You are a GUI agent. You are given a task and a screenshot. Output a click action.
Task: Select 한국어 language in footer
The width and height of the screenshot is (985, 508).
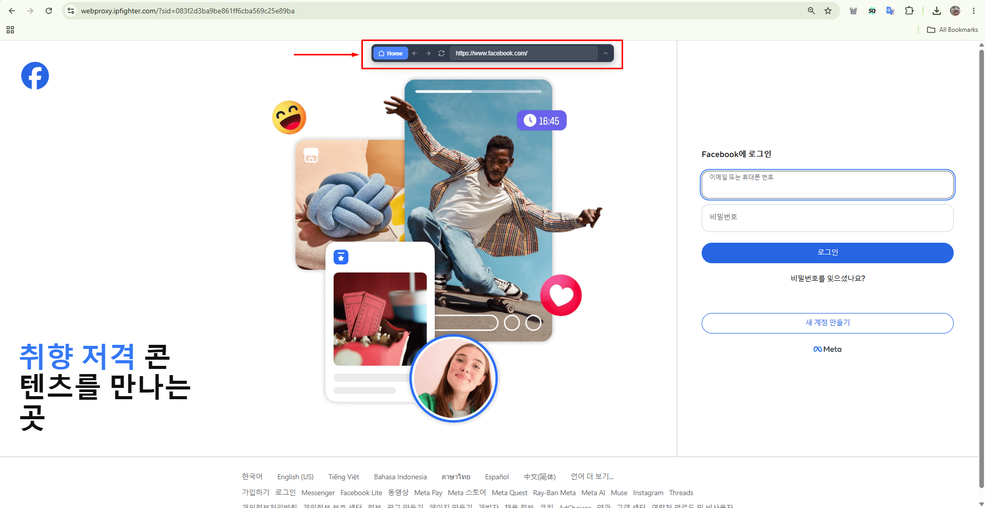click(253, 477)
